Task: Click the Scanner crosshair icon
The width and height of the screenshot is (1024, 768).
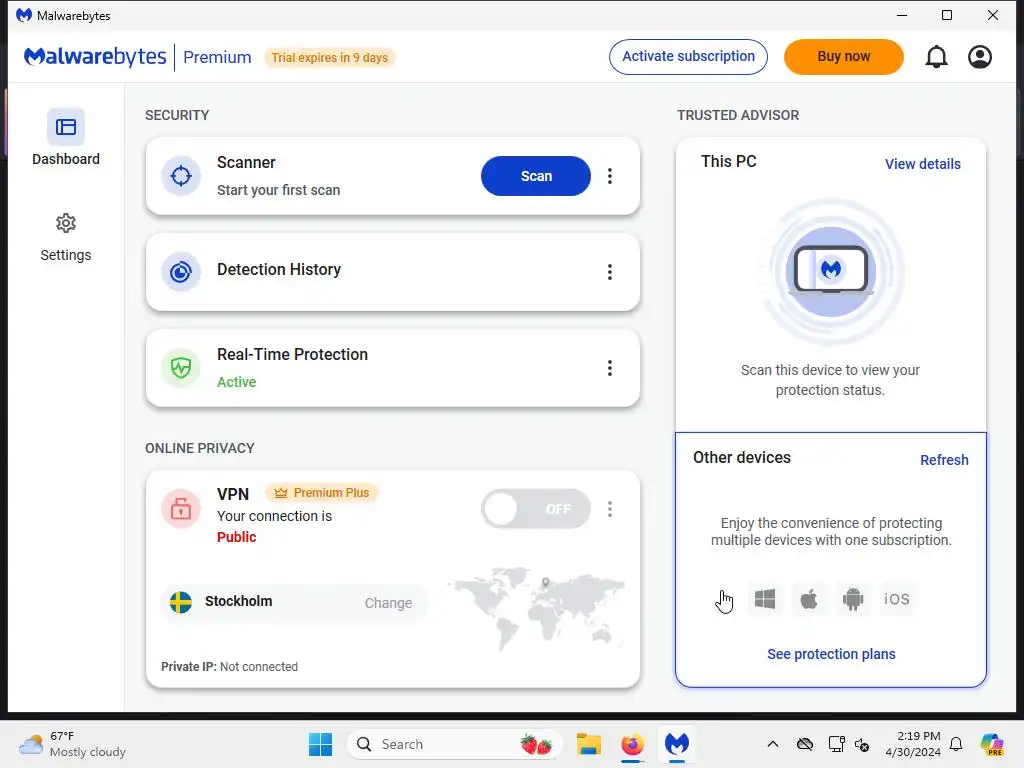Action: pyautogui.click(x=181, y=176)
